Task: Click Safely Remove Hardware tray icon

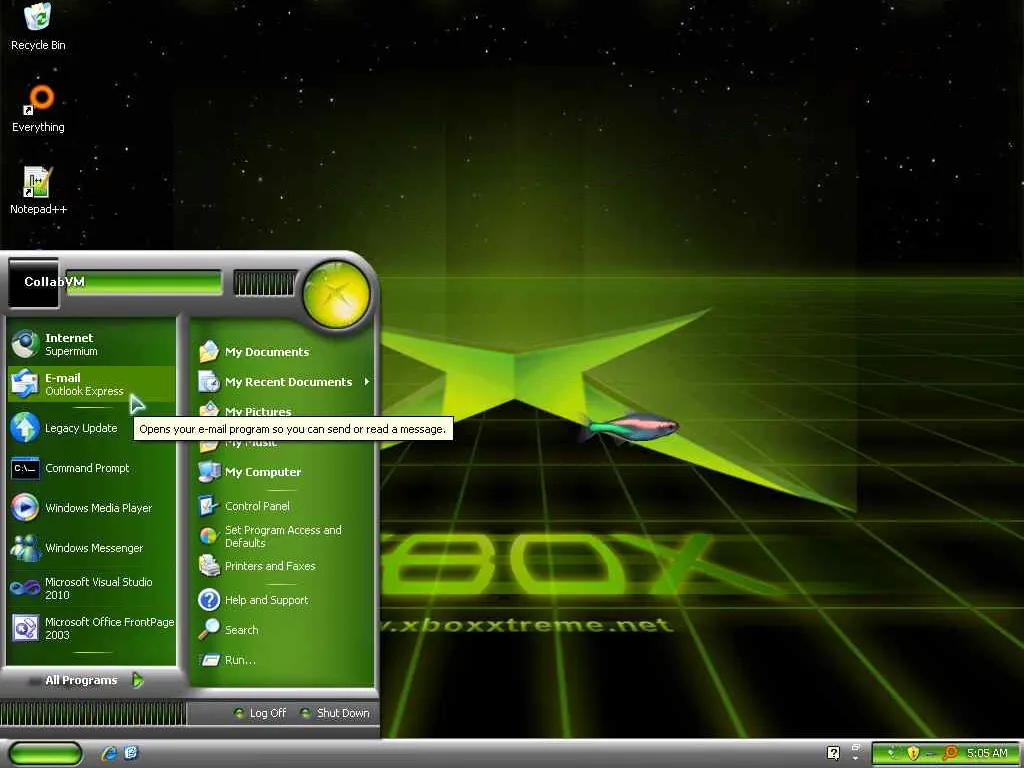Action: click(891, 754)
